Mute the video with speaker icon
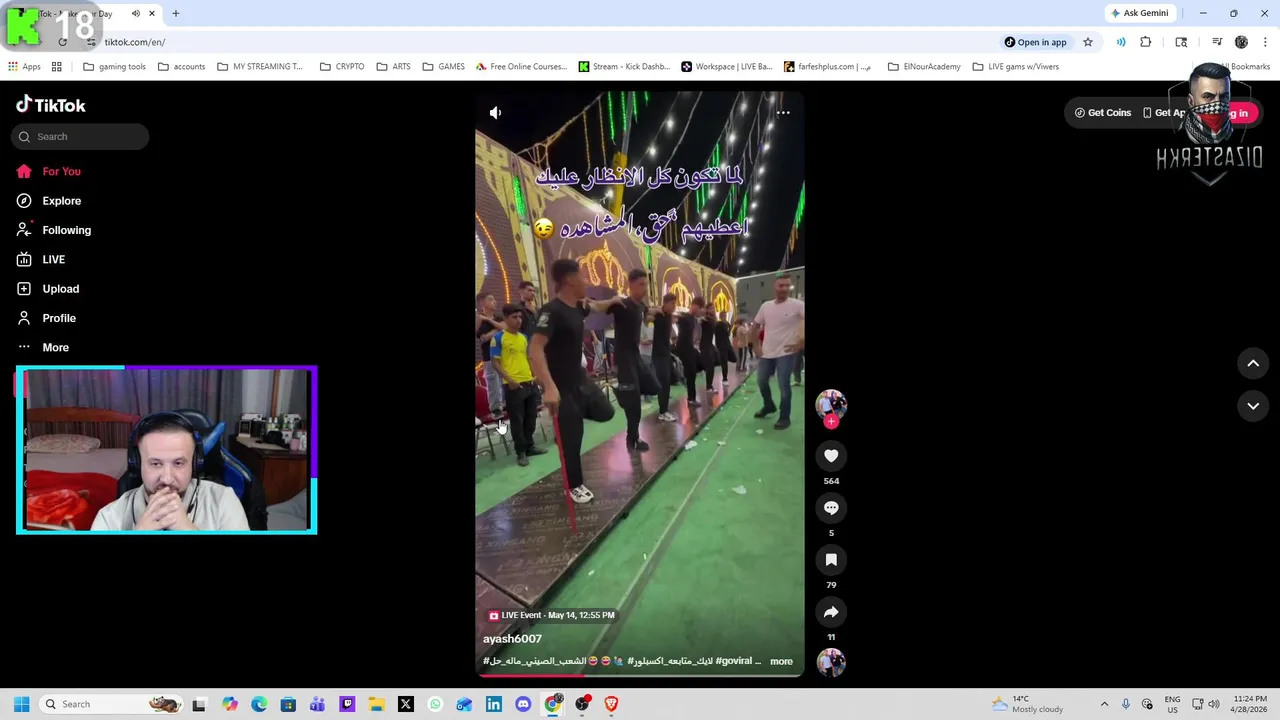 495,113
